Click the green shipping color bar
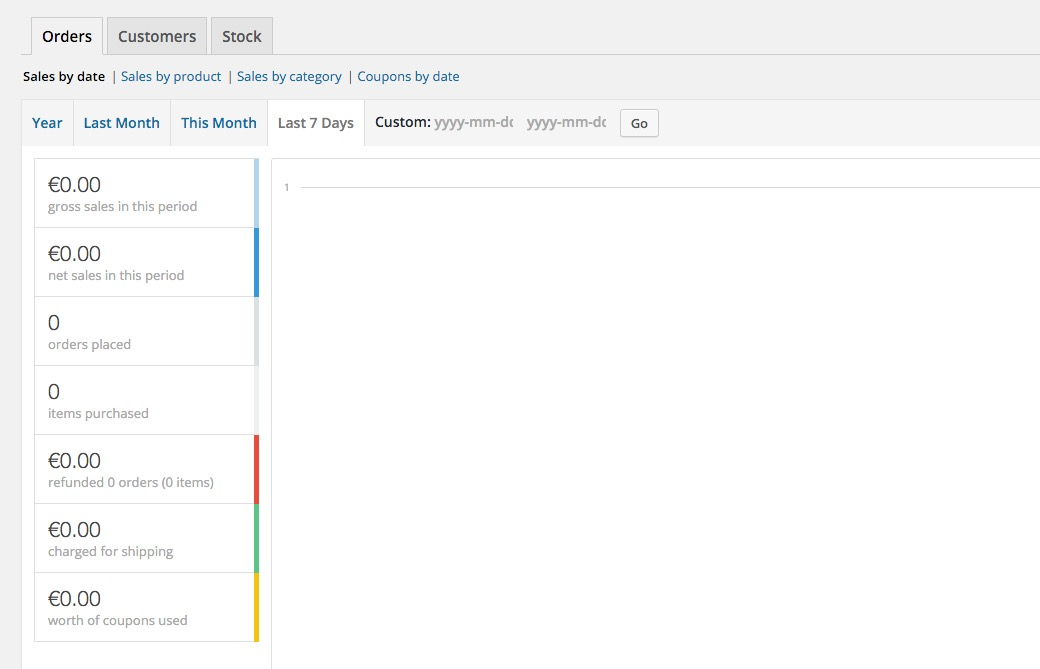 (x=257, y=538)
